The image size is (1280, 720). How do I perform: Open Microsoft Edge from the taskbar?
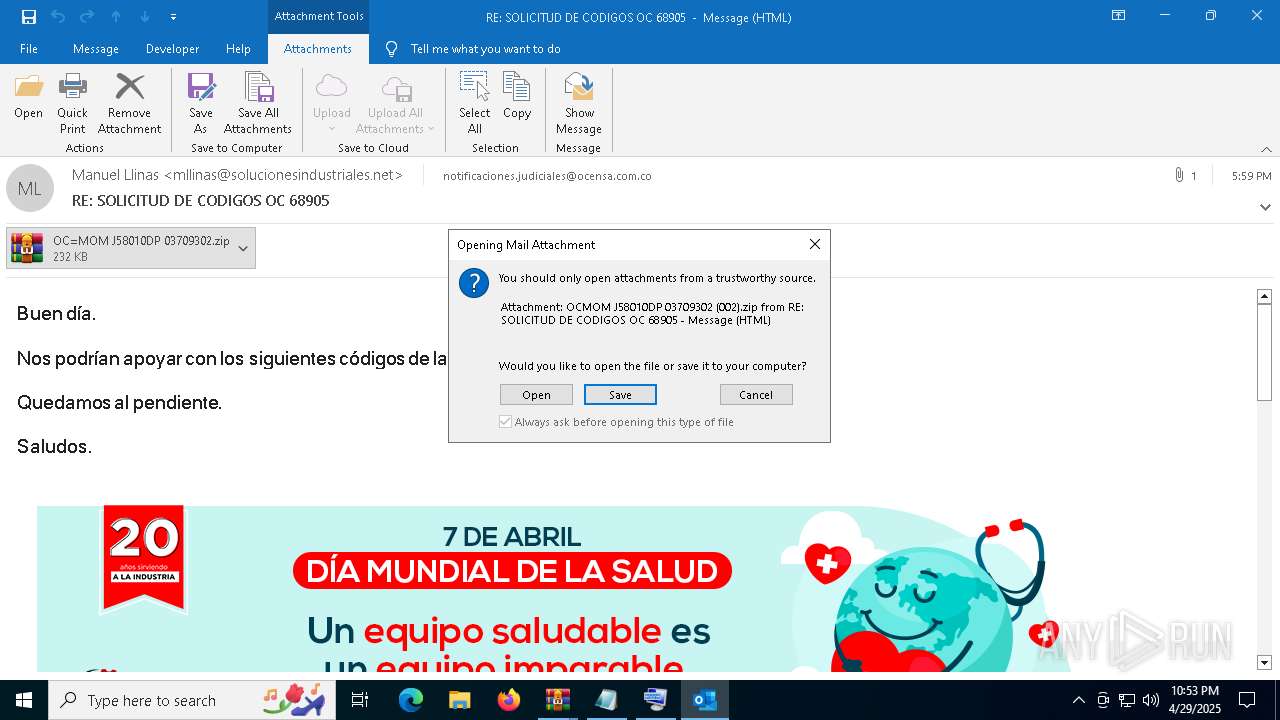(x=411, y=700)
